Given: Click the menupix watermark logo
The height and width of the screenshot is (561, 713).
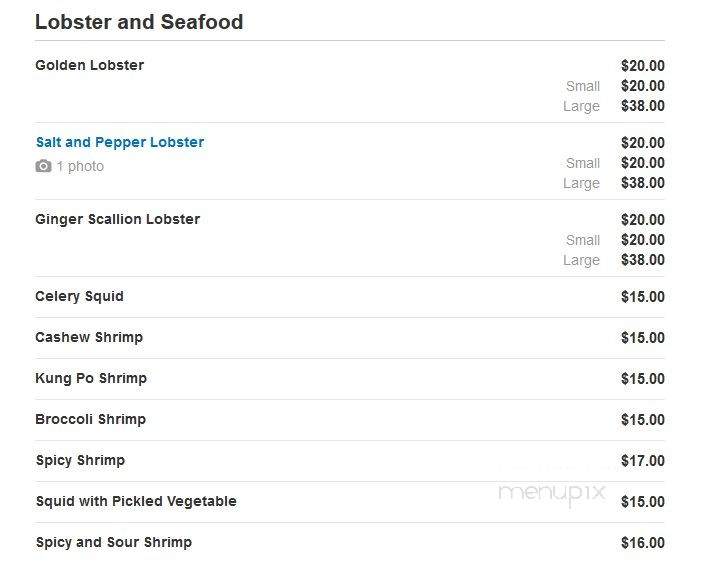Looking at the screenshot, I should point(552,494).
